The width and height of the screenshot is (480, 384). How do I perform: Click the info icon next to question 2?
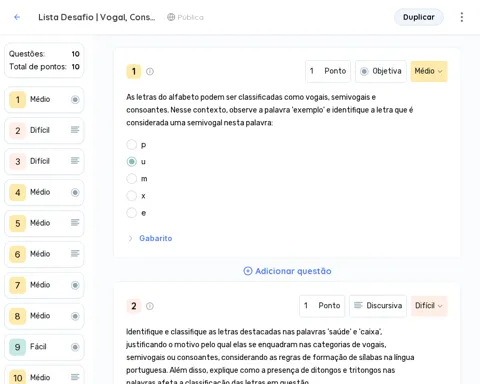click(x=150, y=306)
